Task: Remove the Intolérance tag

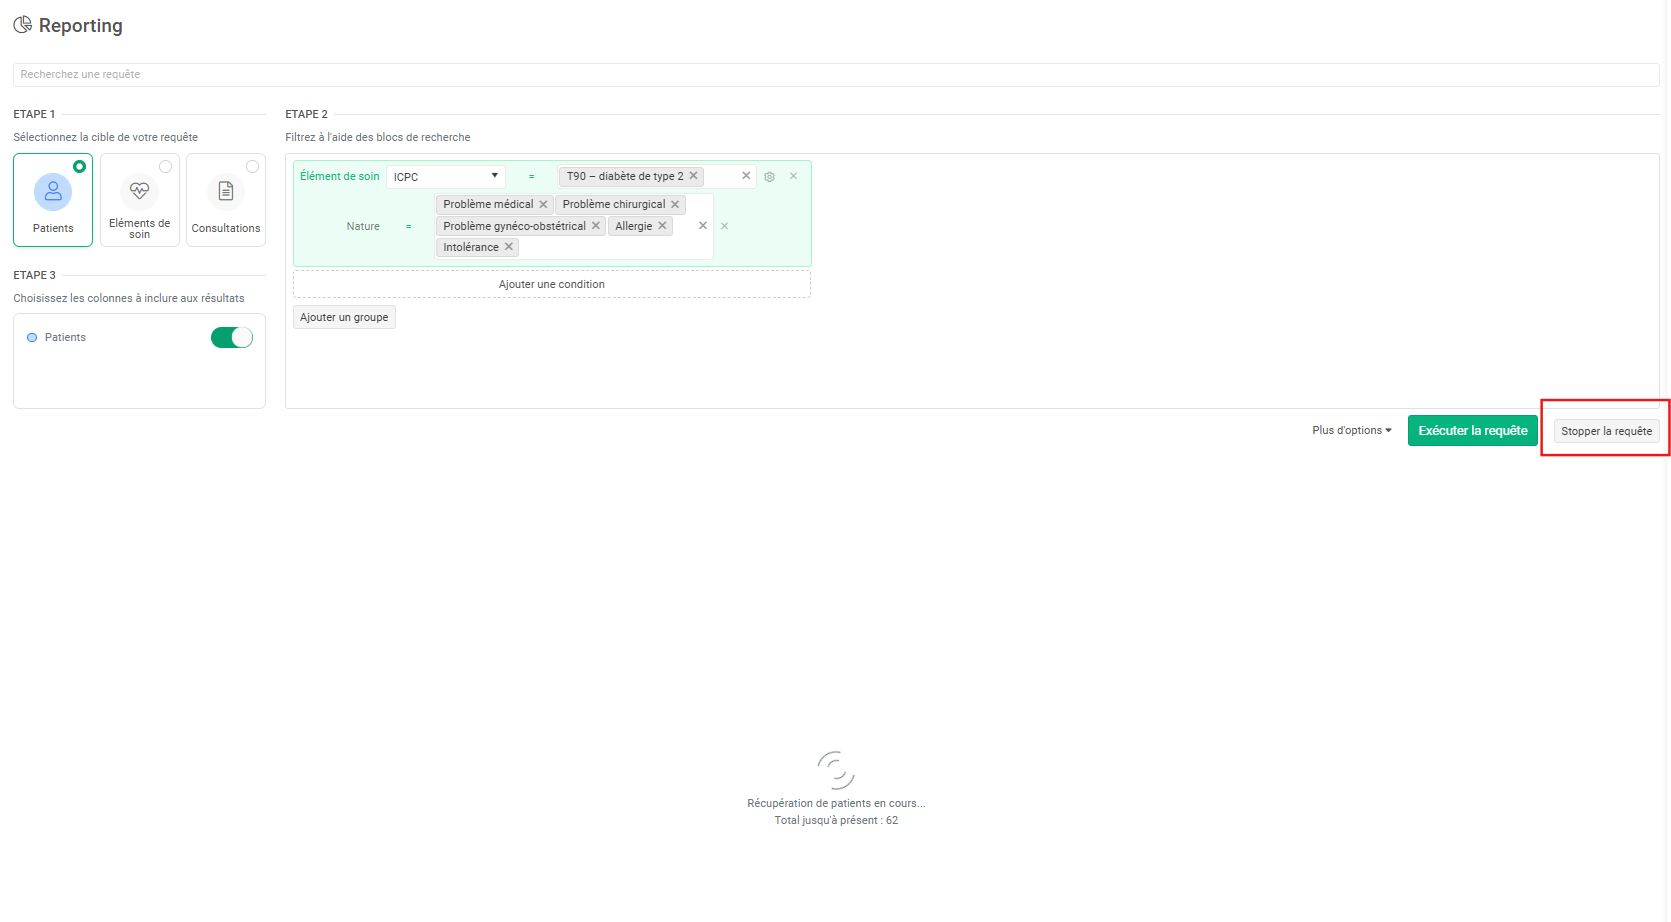Action: pyautogui.click(x=508, y=247)
